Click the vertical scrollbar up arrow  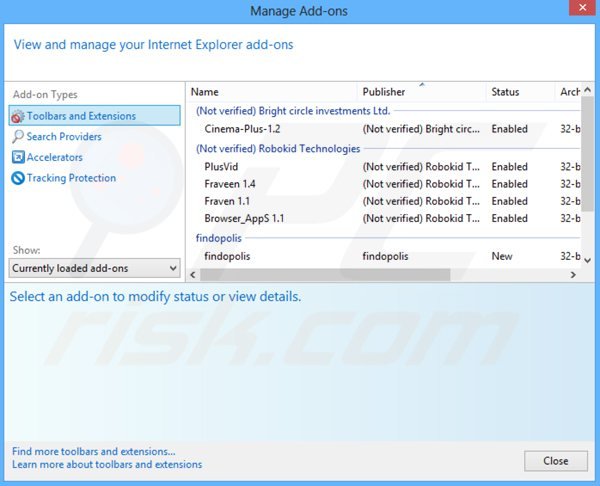(588, 90)
